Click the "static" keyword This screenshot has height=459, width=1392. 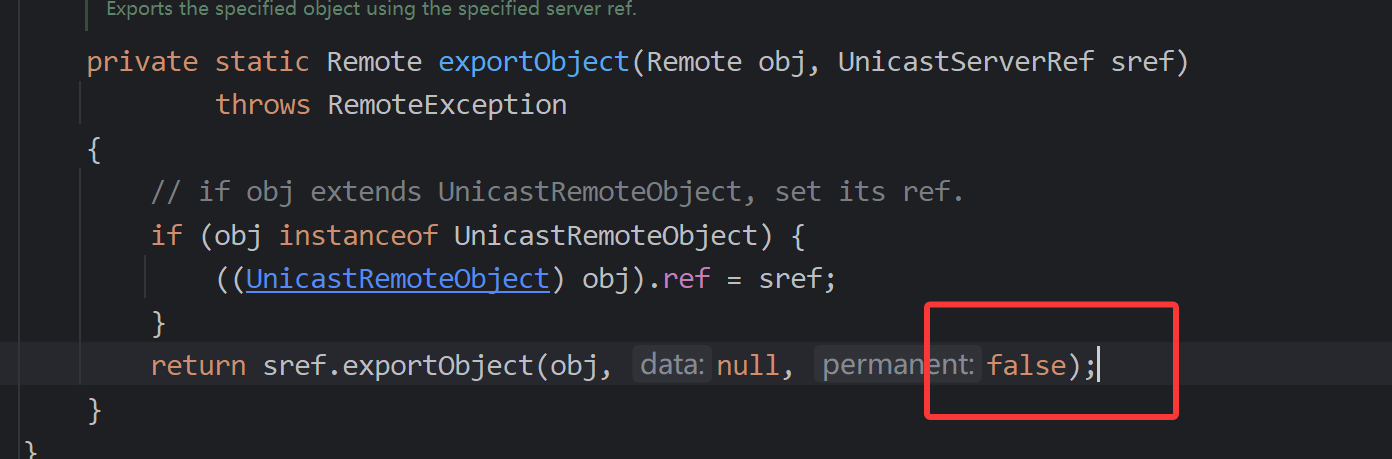point(262,62)
